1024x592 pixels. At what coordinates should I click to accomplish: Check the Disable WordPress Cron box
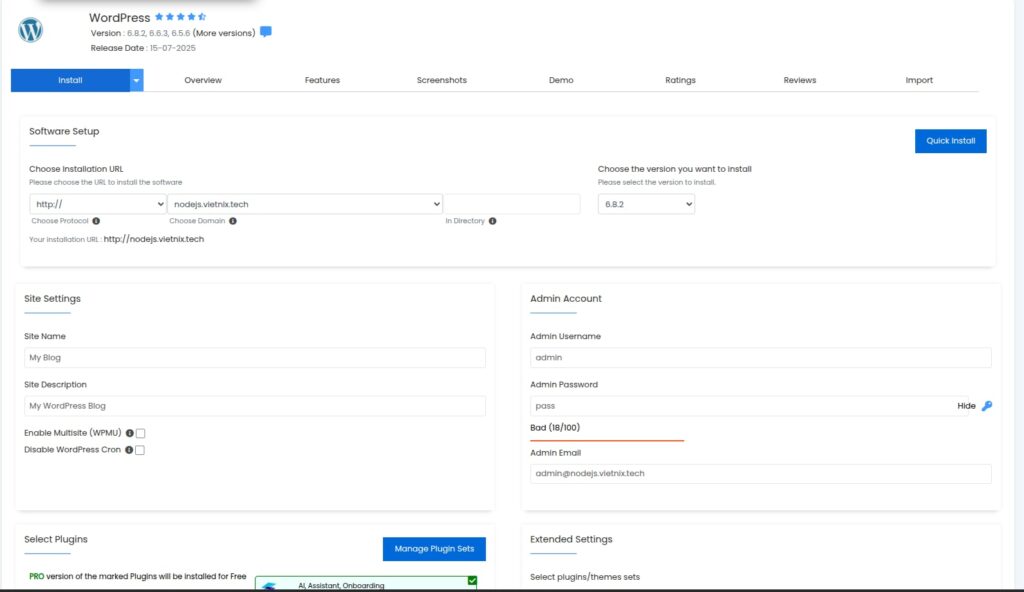point(141,450)
